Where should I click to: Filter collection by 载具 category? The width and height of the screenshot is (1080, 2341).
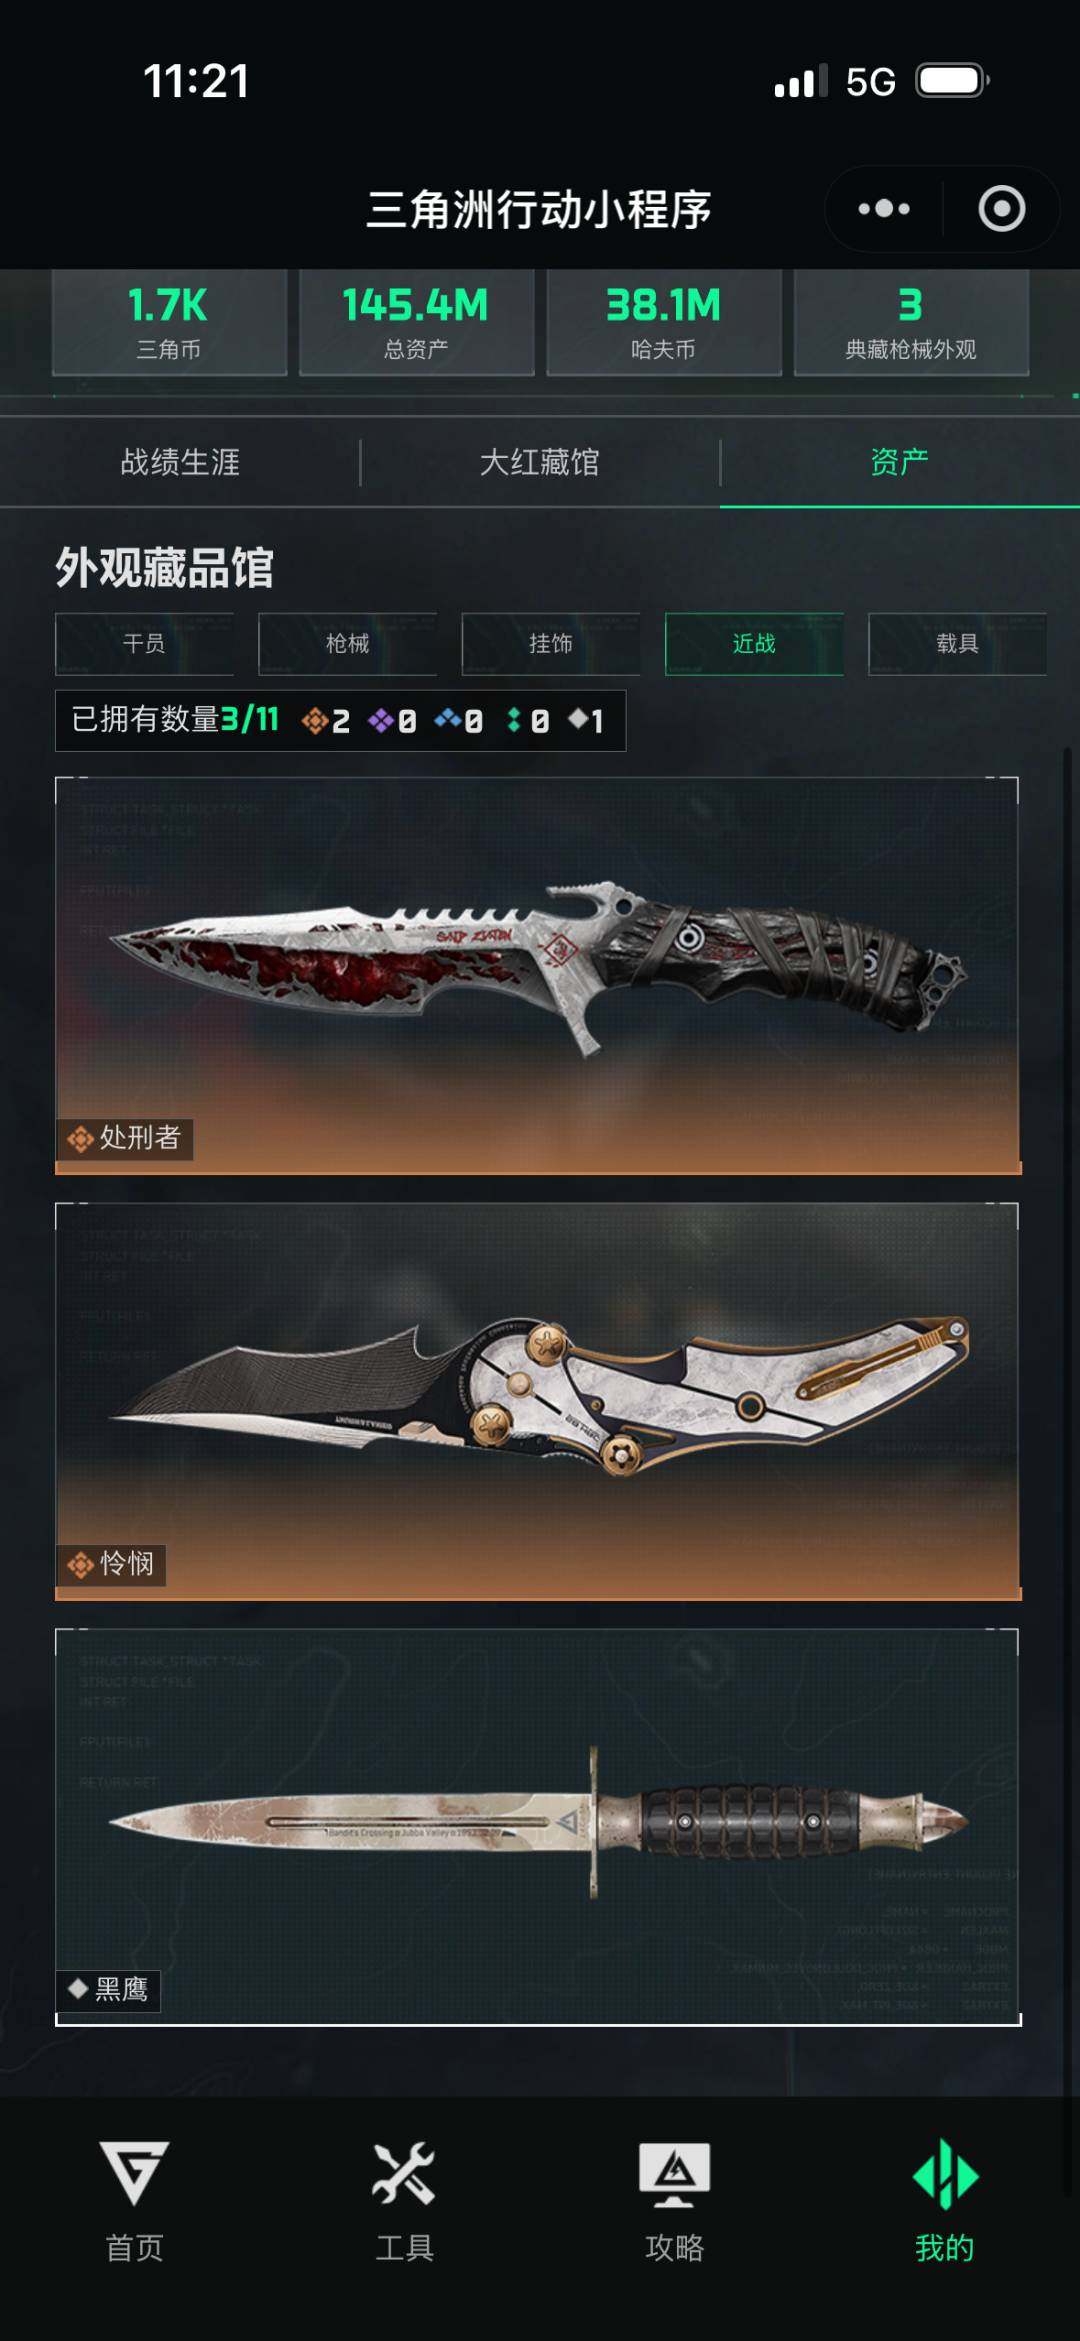coord(957,644)
